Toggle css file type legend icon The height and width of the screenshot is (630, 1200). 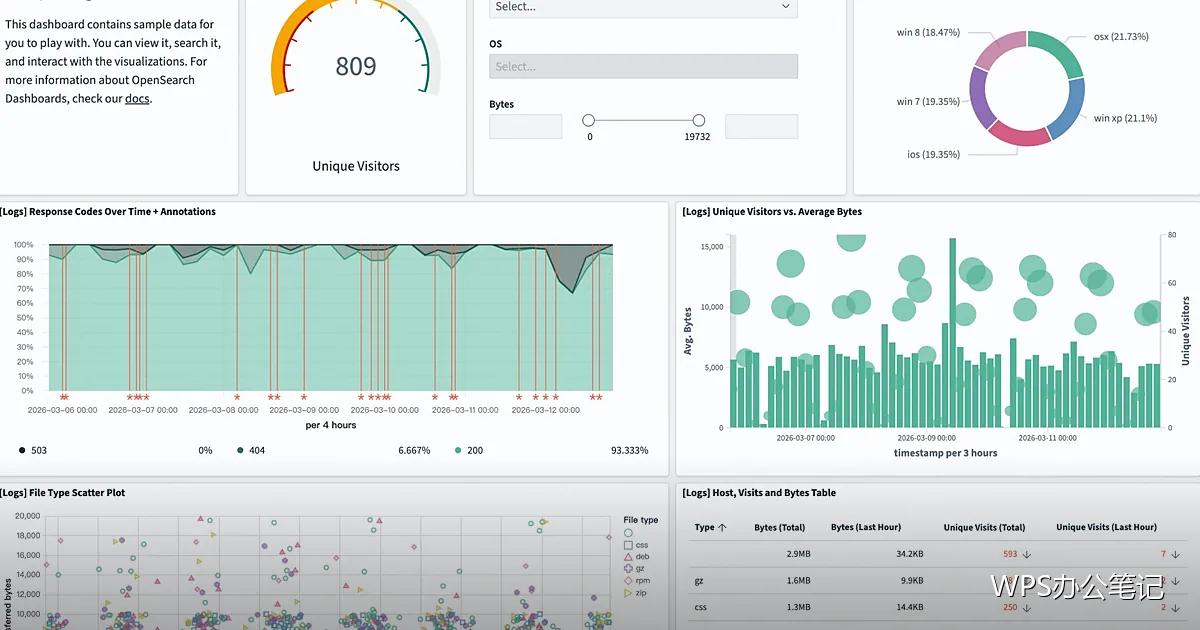coord(628,545)
